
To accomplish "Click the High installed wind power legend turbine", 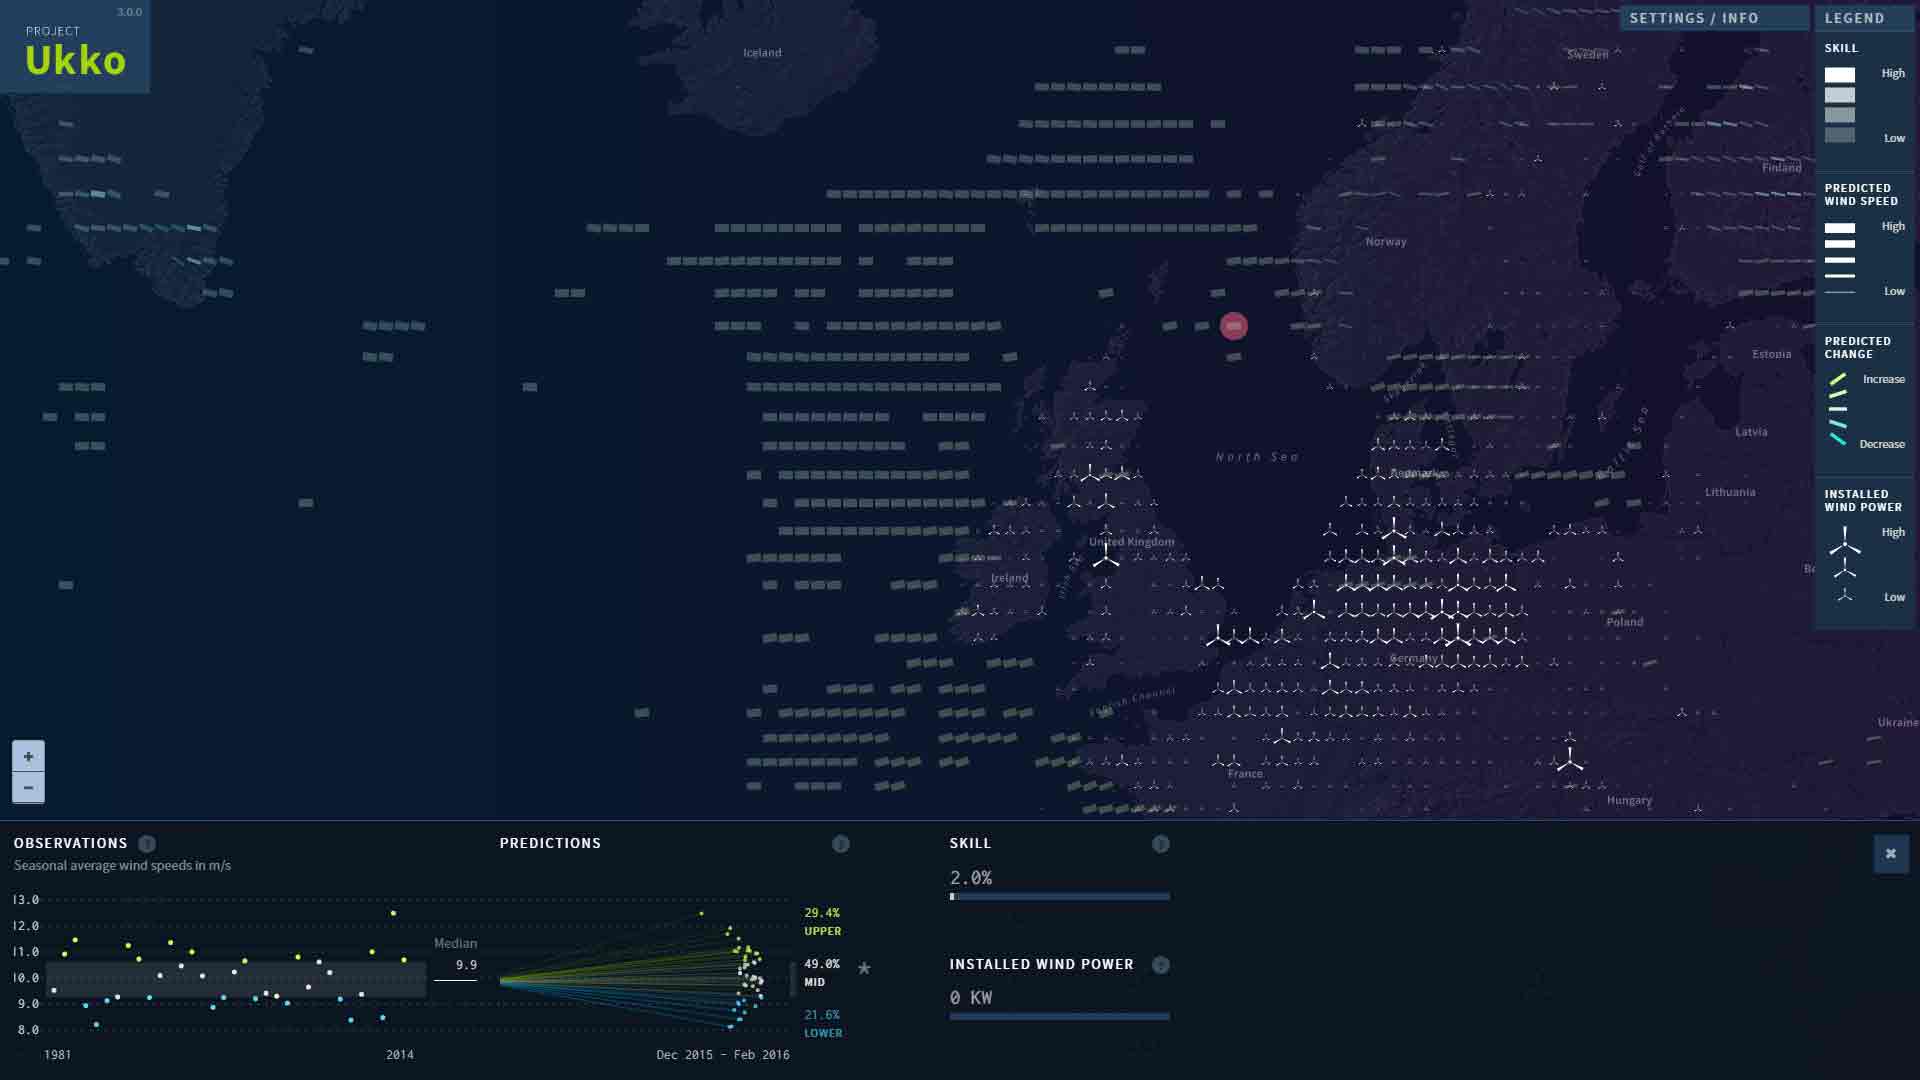I will tap(1845, 541).
